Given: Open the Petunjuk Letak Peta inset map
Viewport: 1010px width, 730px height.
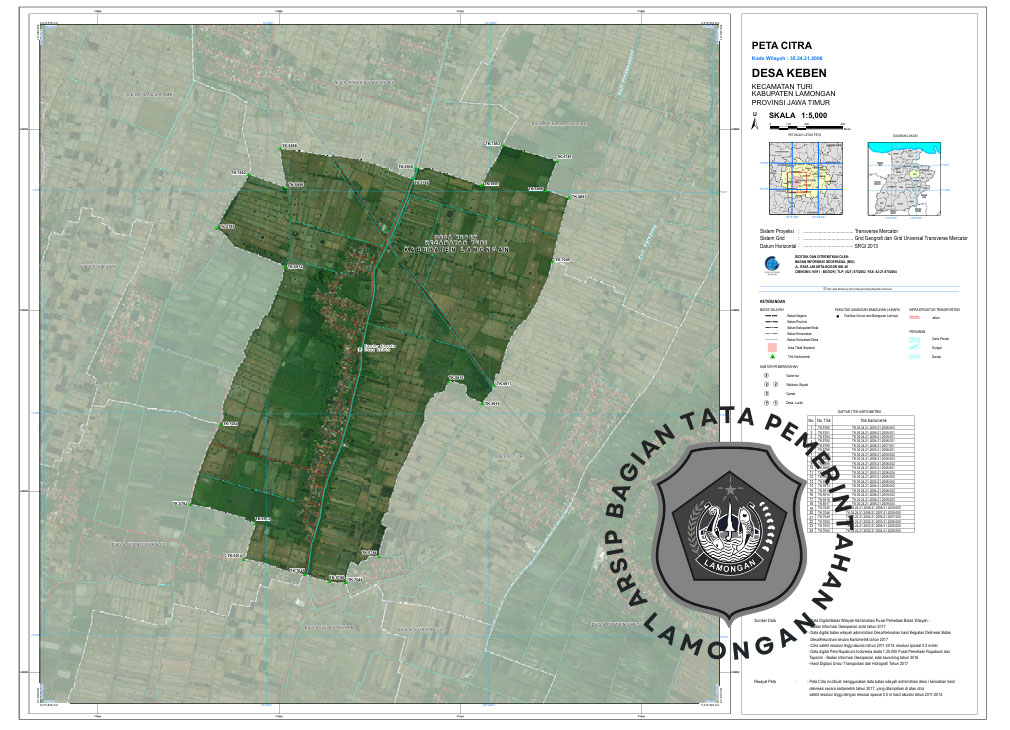Looking at the screenshot, I should click(x=803, y=178).
